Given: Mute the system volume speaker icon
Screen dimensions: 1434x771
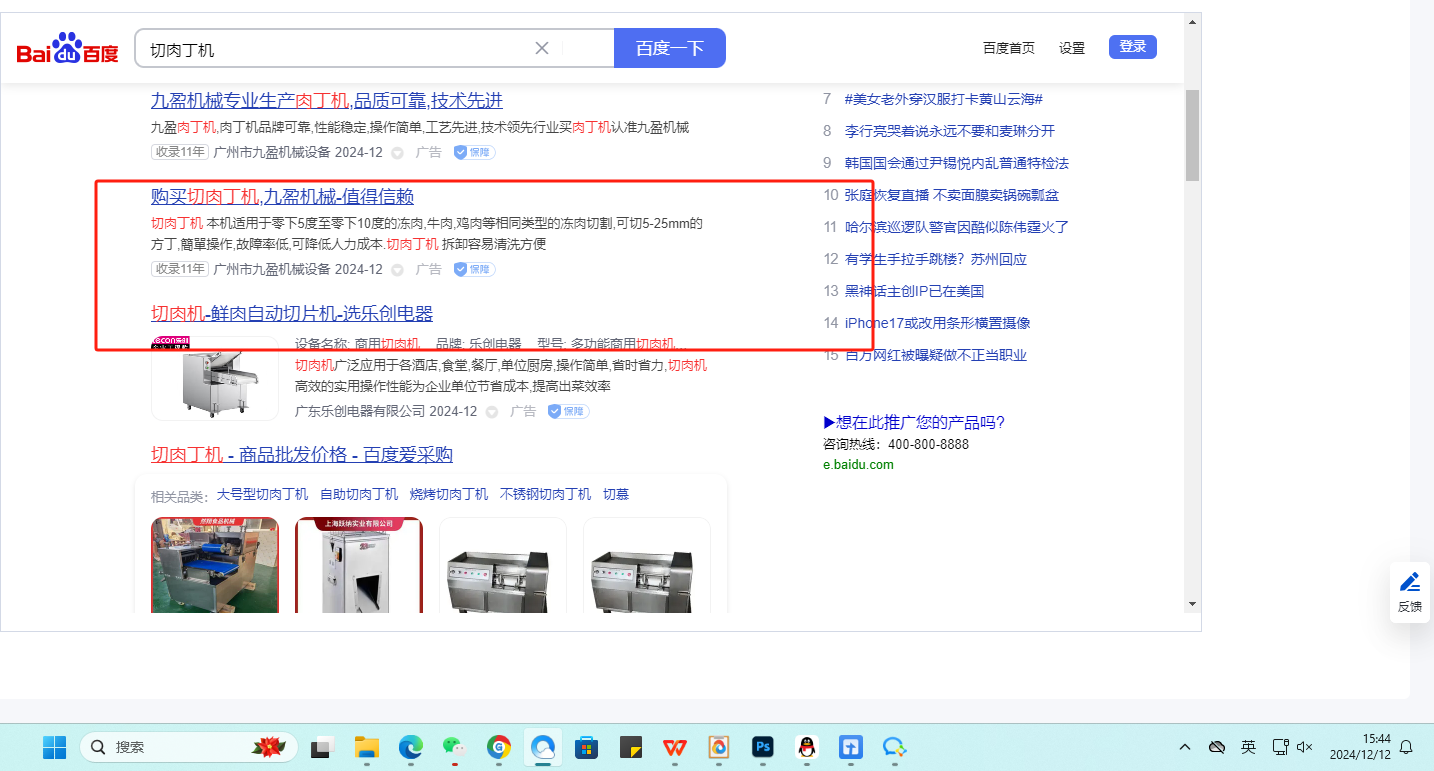Looking at the screenshot, I should click(x=1304, y=747).
